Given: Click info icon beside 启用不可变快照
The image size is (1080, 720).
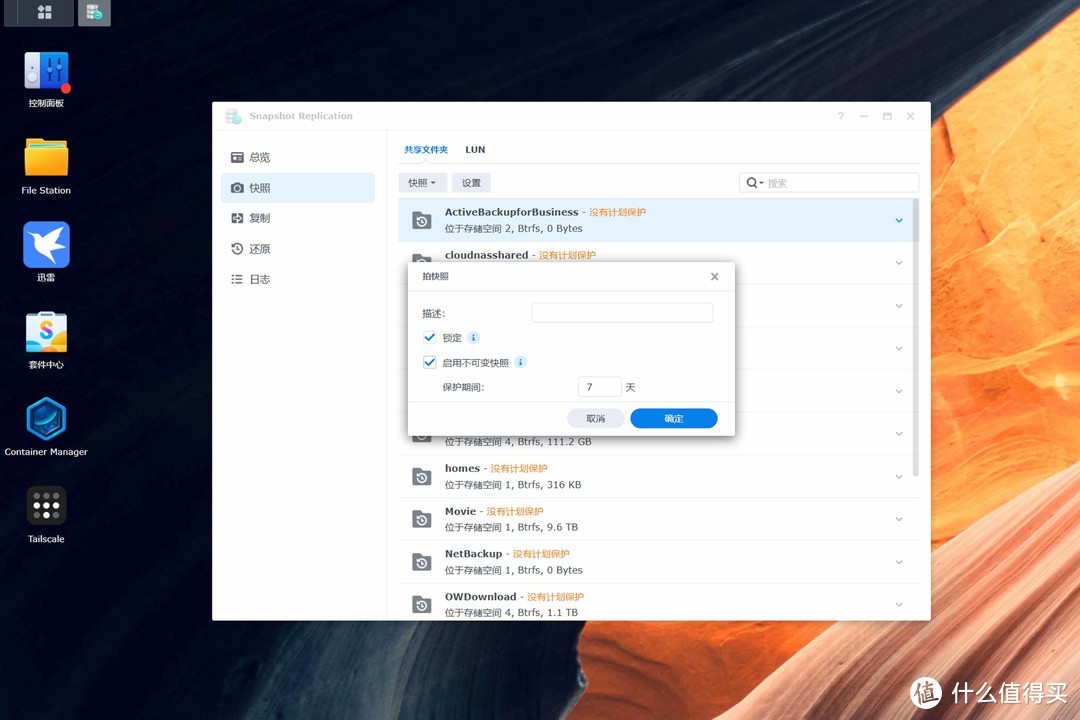Looking at the screenshot, I should click(521, 362).
